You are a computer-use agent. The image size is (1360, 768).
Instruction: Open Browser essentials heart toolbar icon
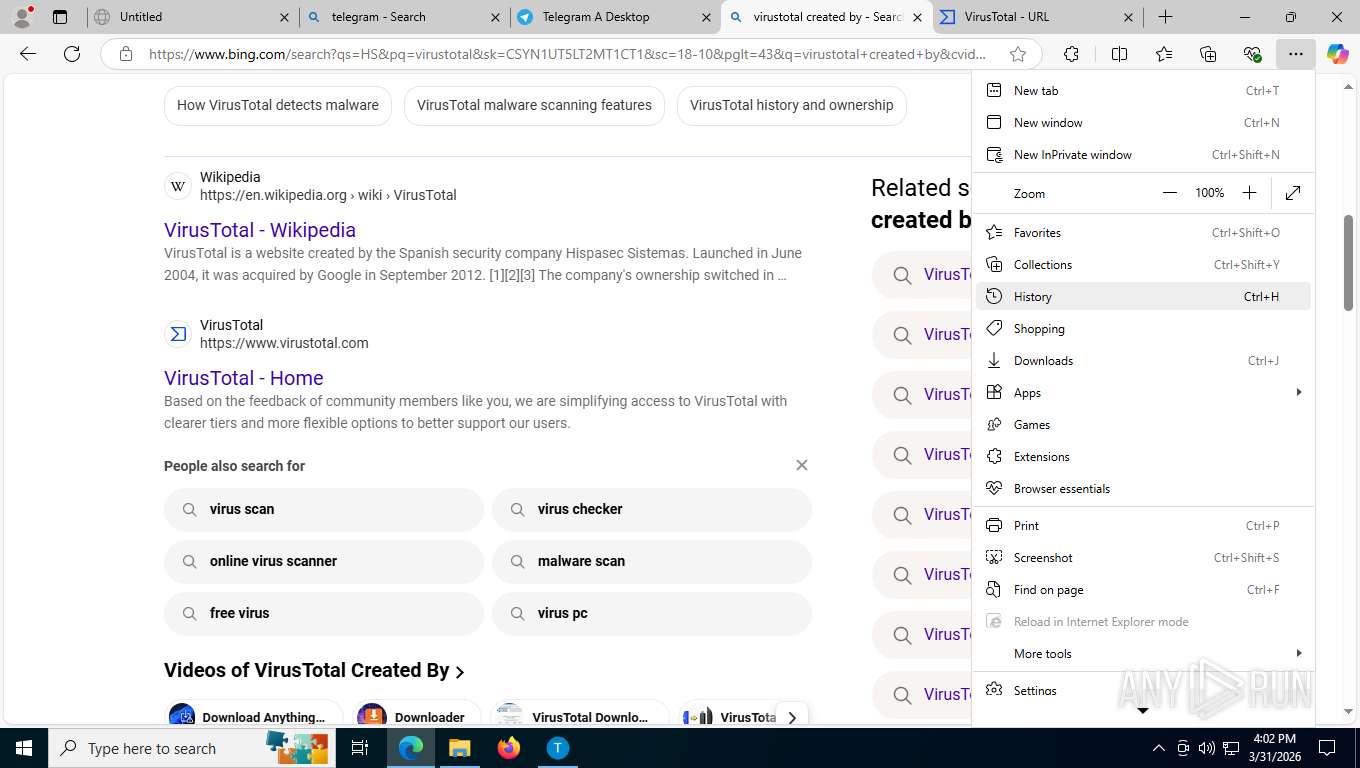(1252, 54)
